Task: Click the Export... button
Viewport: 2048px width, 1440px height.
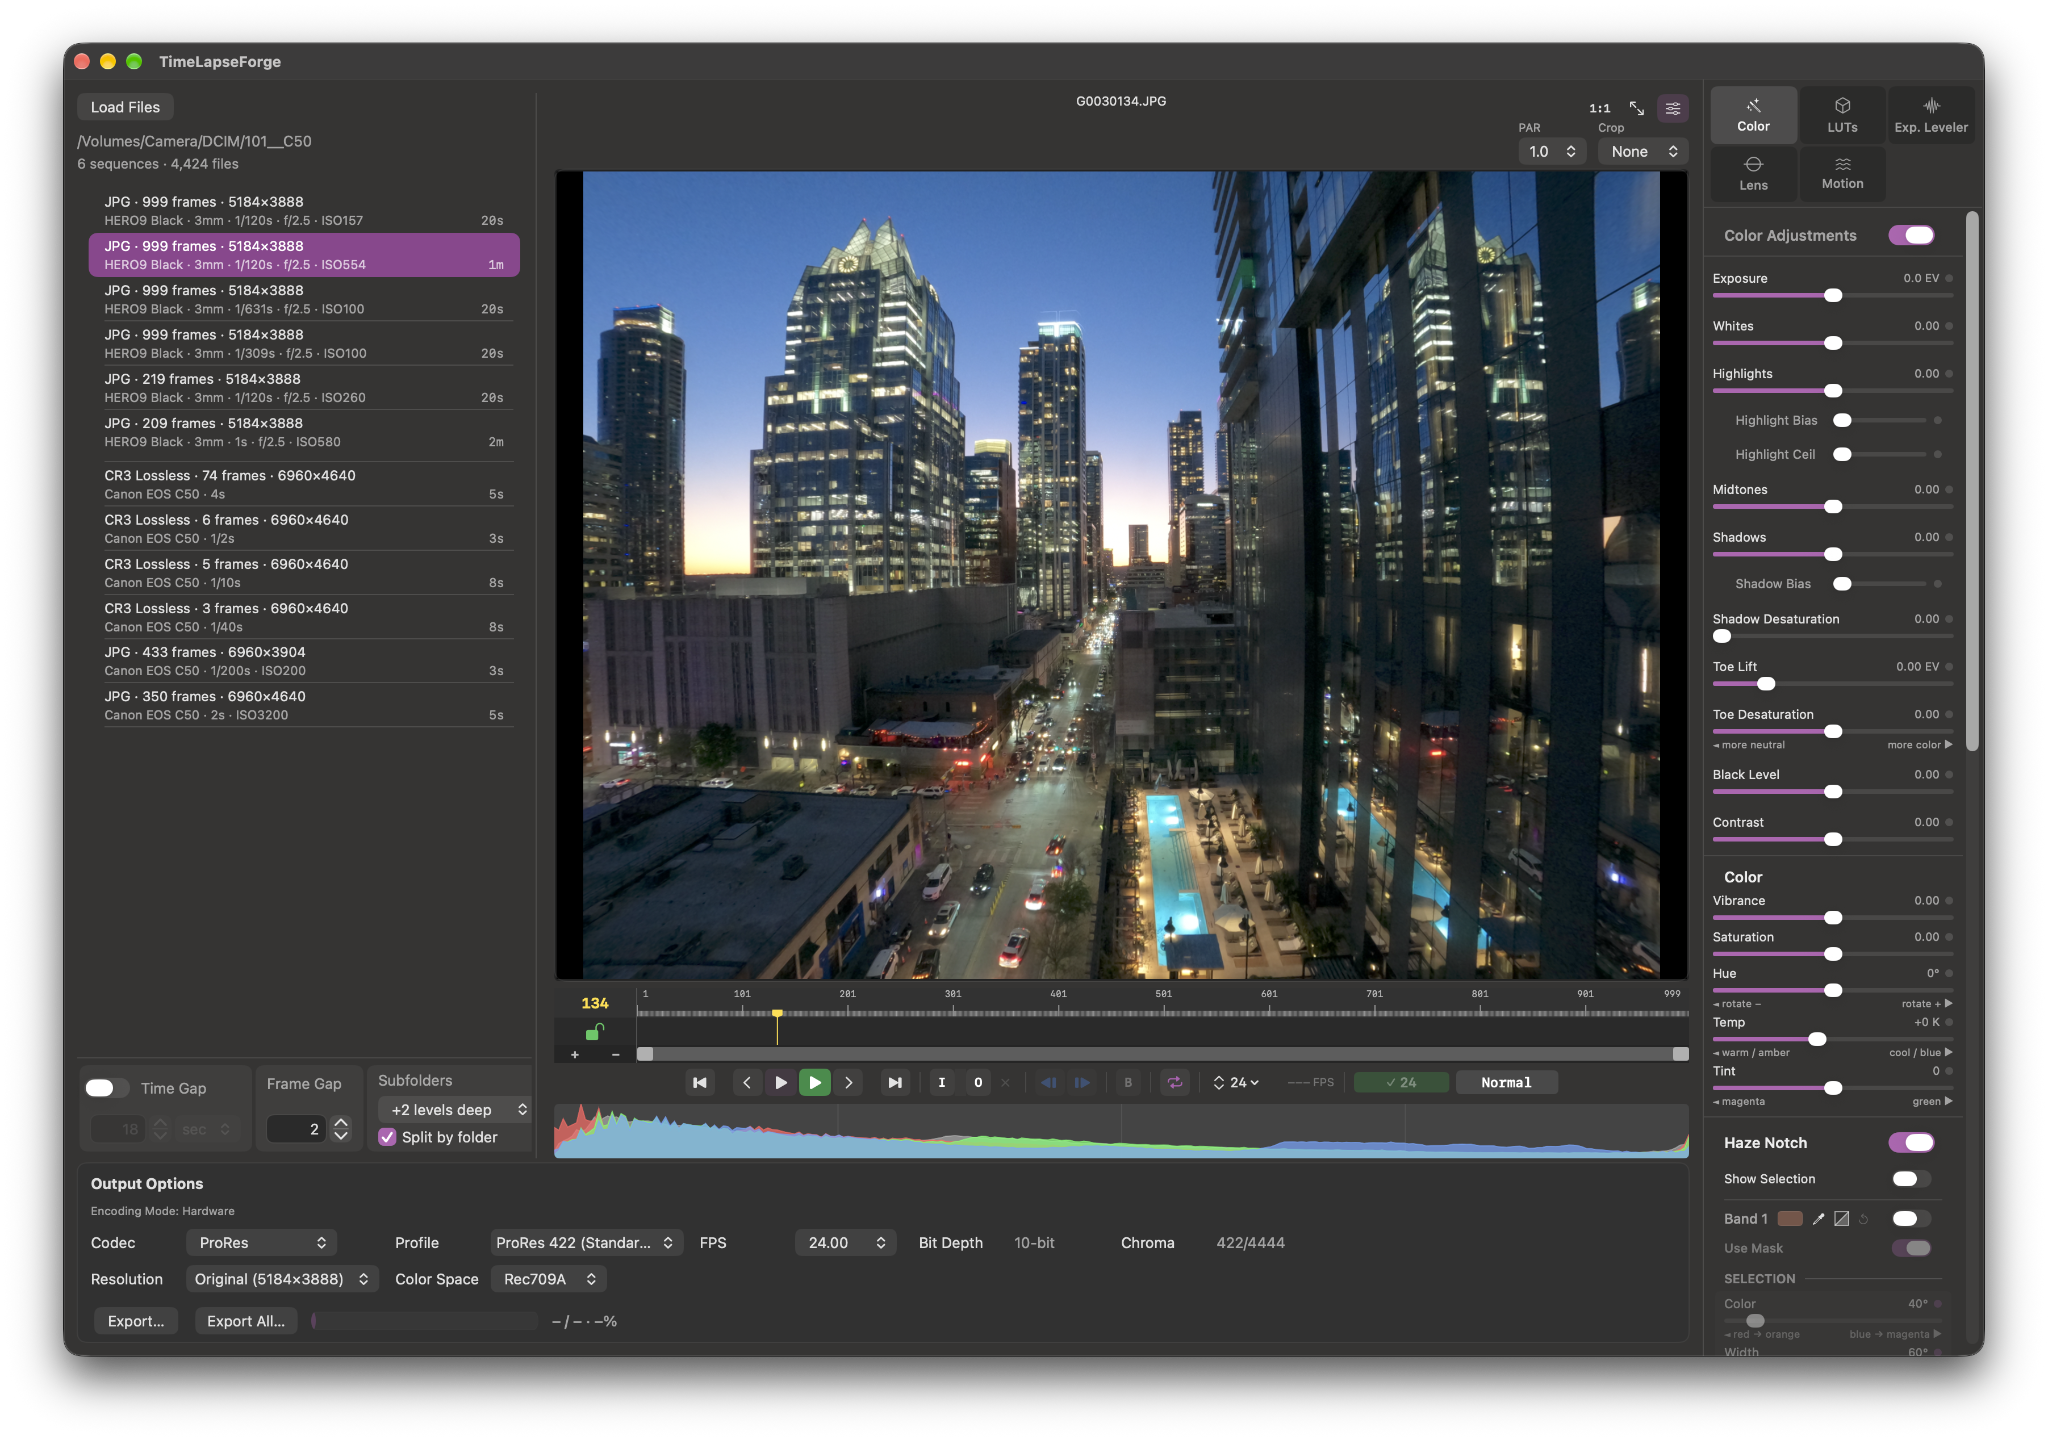Action: pos(136,1321)
